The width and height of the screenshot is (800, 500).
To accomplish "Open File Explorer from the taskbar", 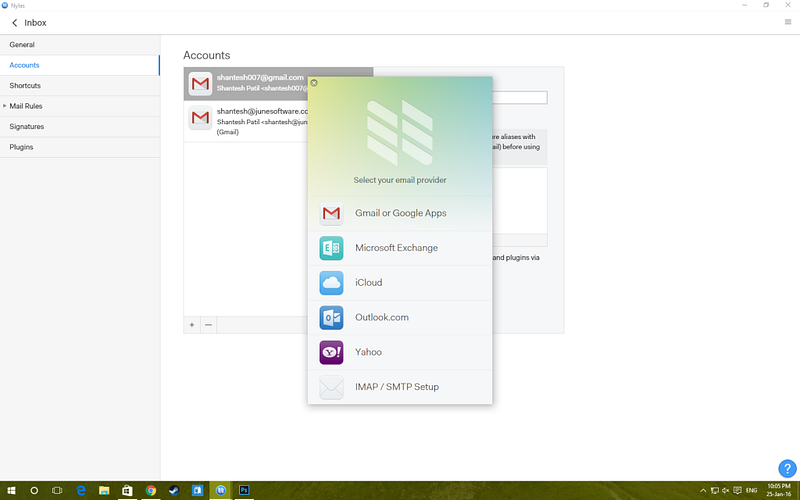I will coord(104,490).
